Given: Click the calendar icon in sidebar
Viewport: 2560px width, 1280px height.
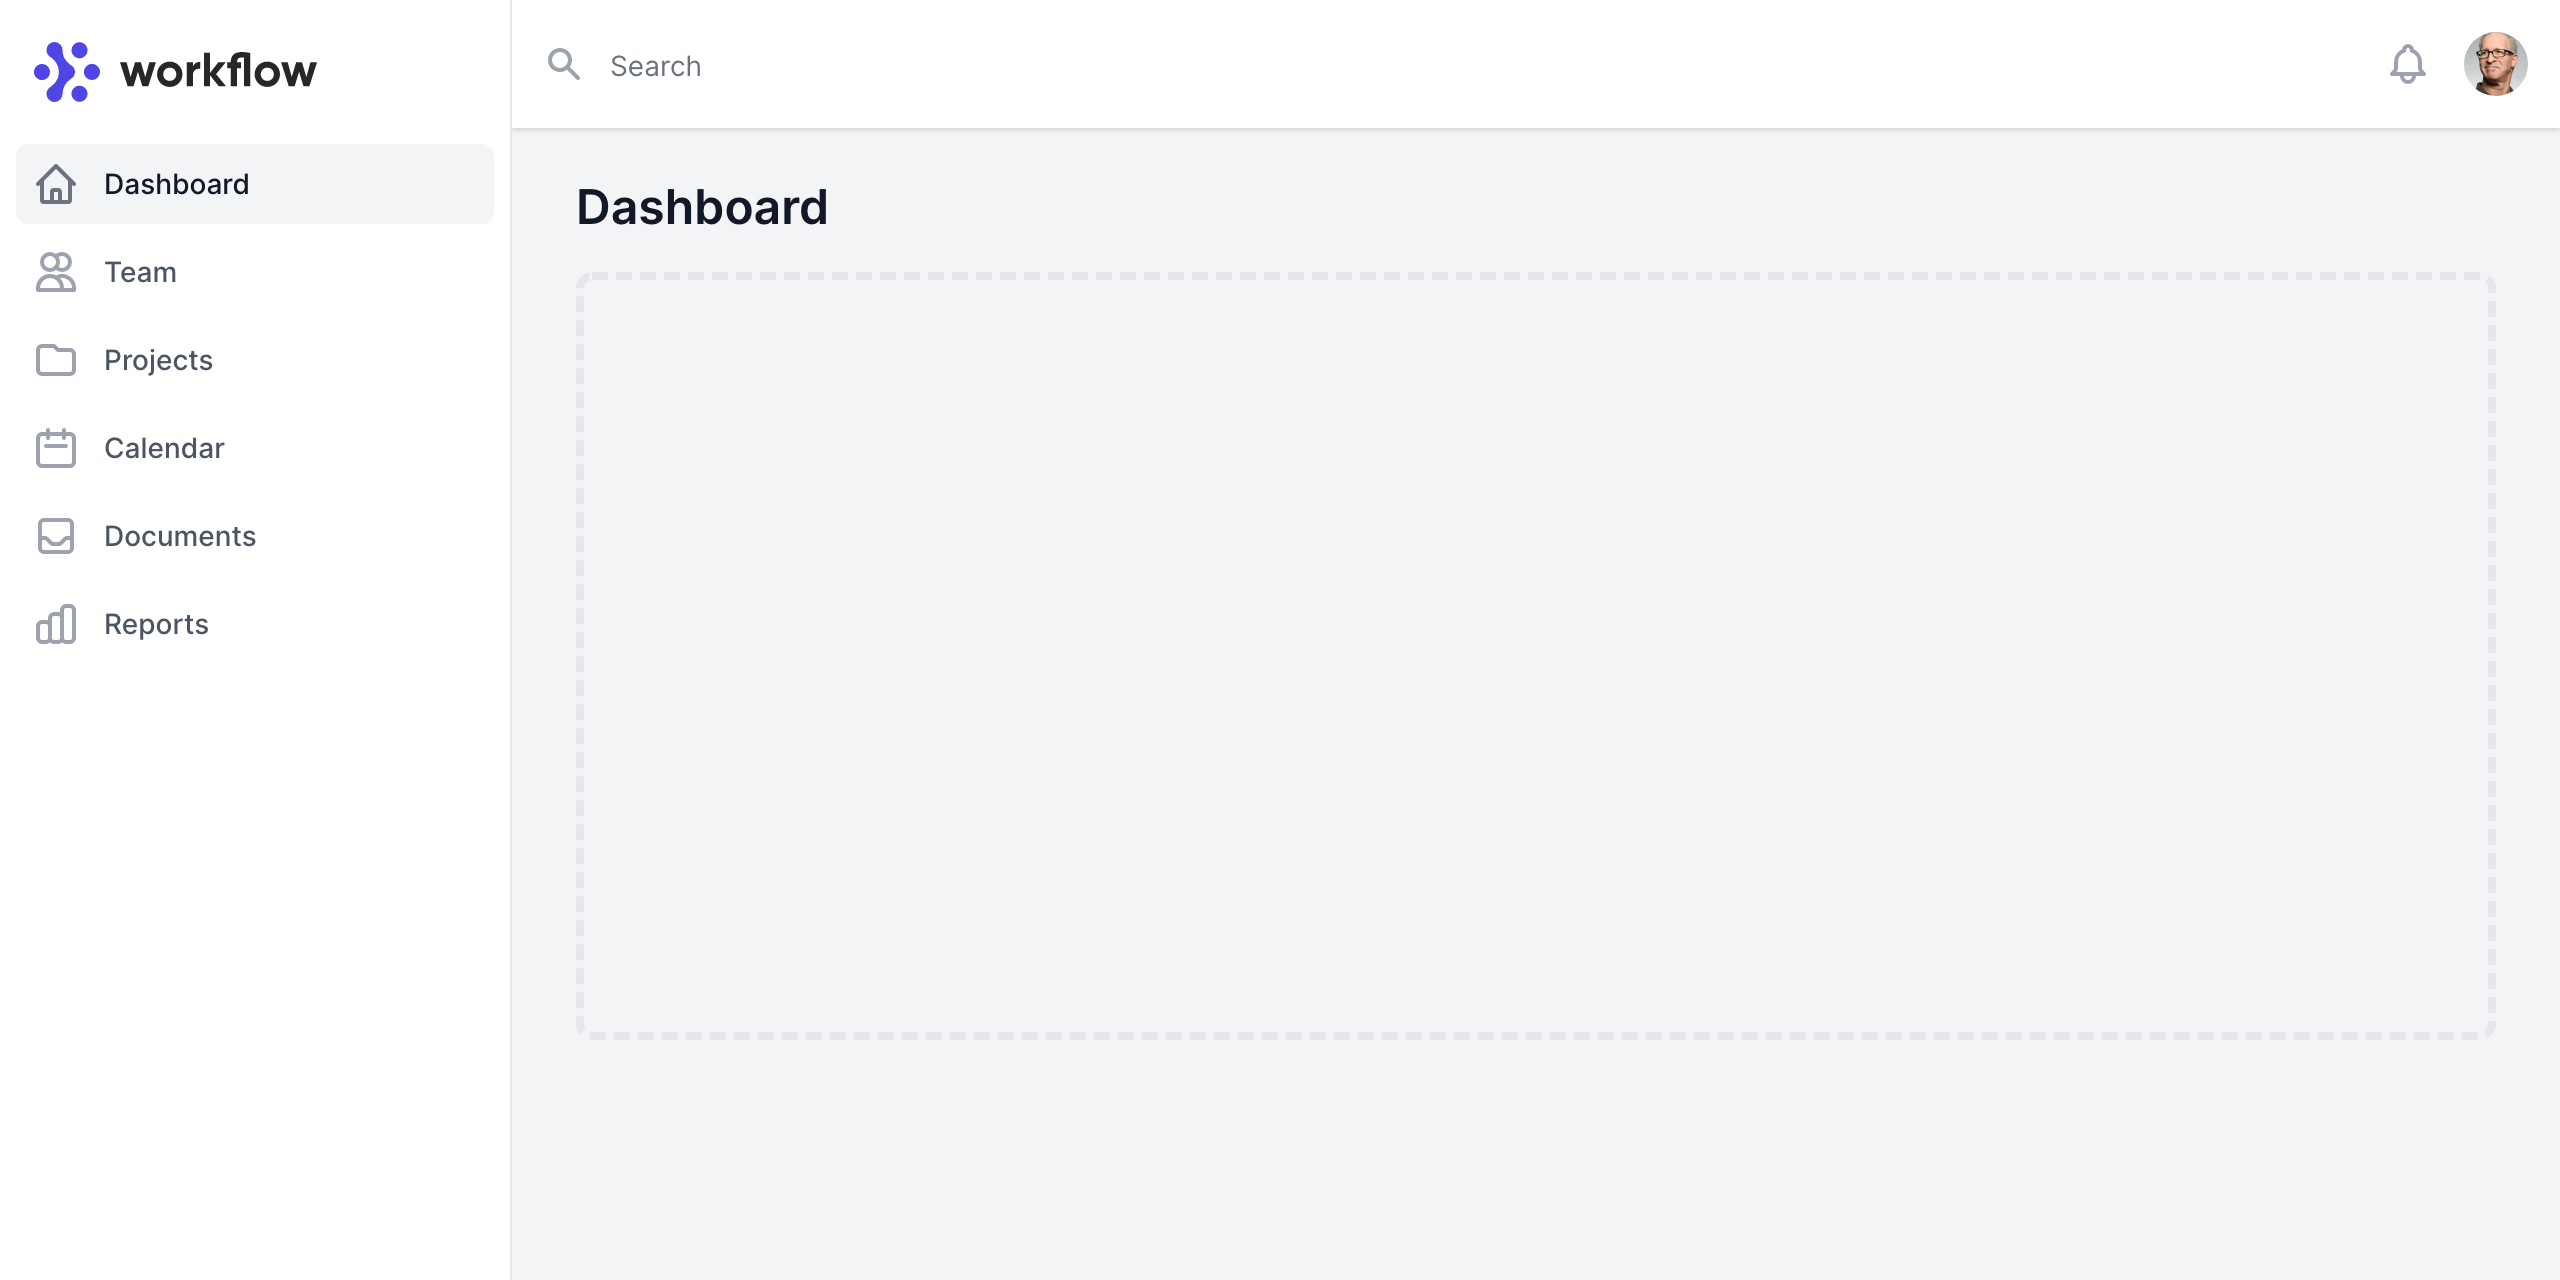Looking at the screenshot, I should pyautogui.click(x=56, y=448).
